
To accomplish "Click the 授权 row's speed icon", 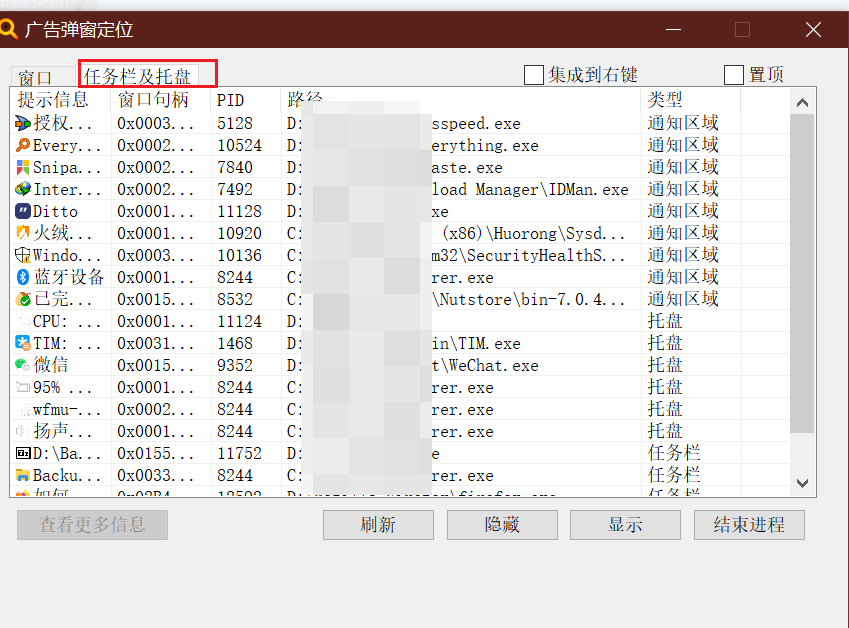I will 23,123.
